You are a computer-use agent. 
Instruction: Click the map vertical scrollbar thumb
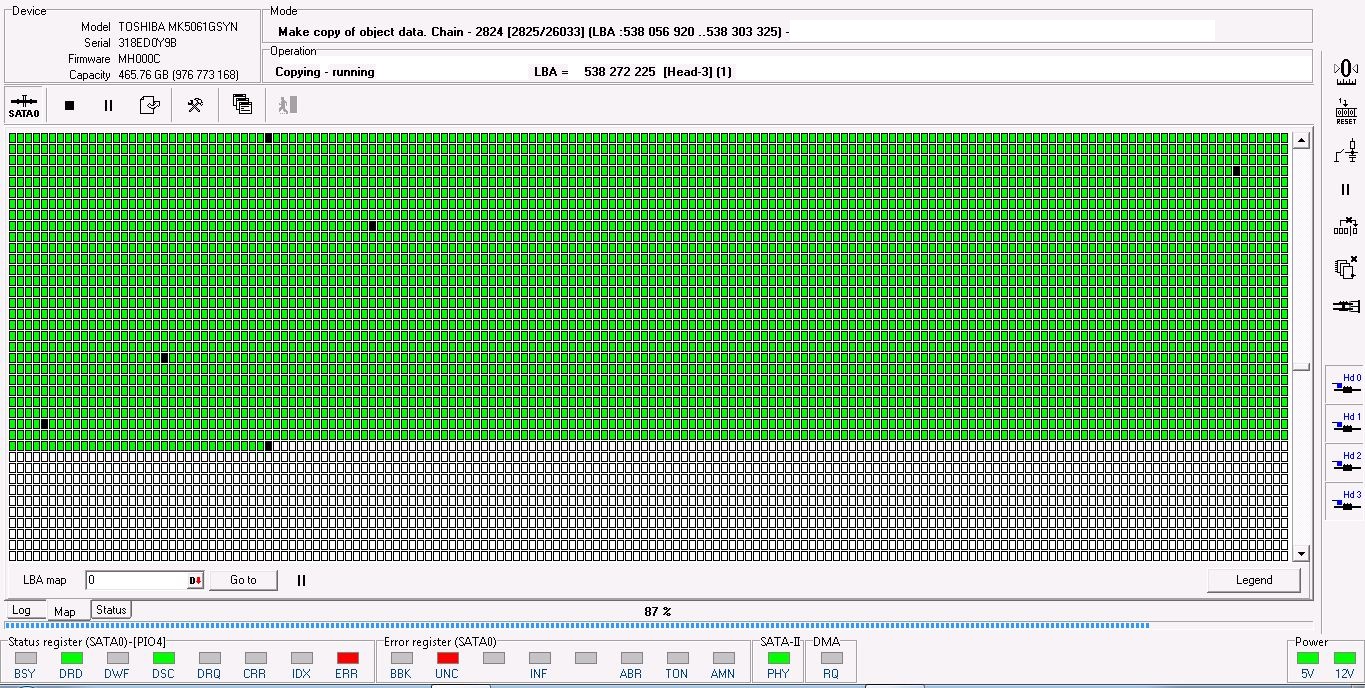point(1301,367)
